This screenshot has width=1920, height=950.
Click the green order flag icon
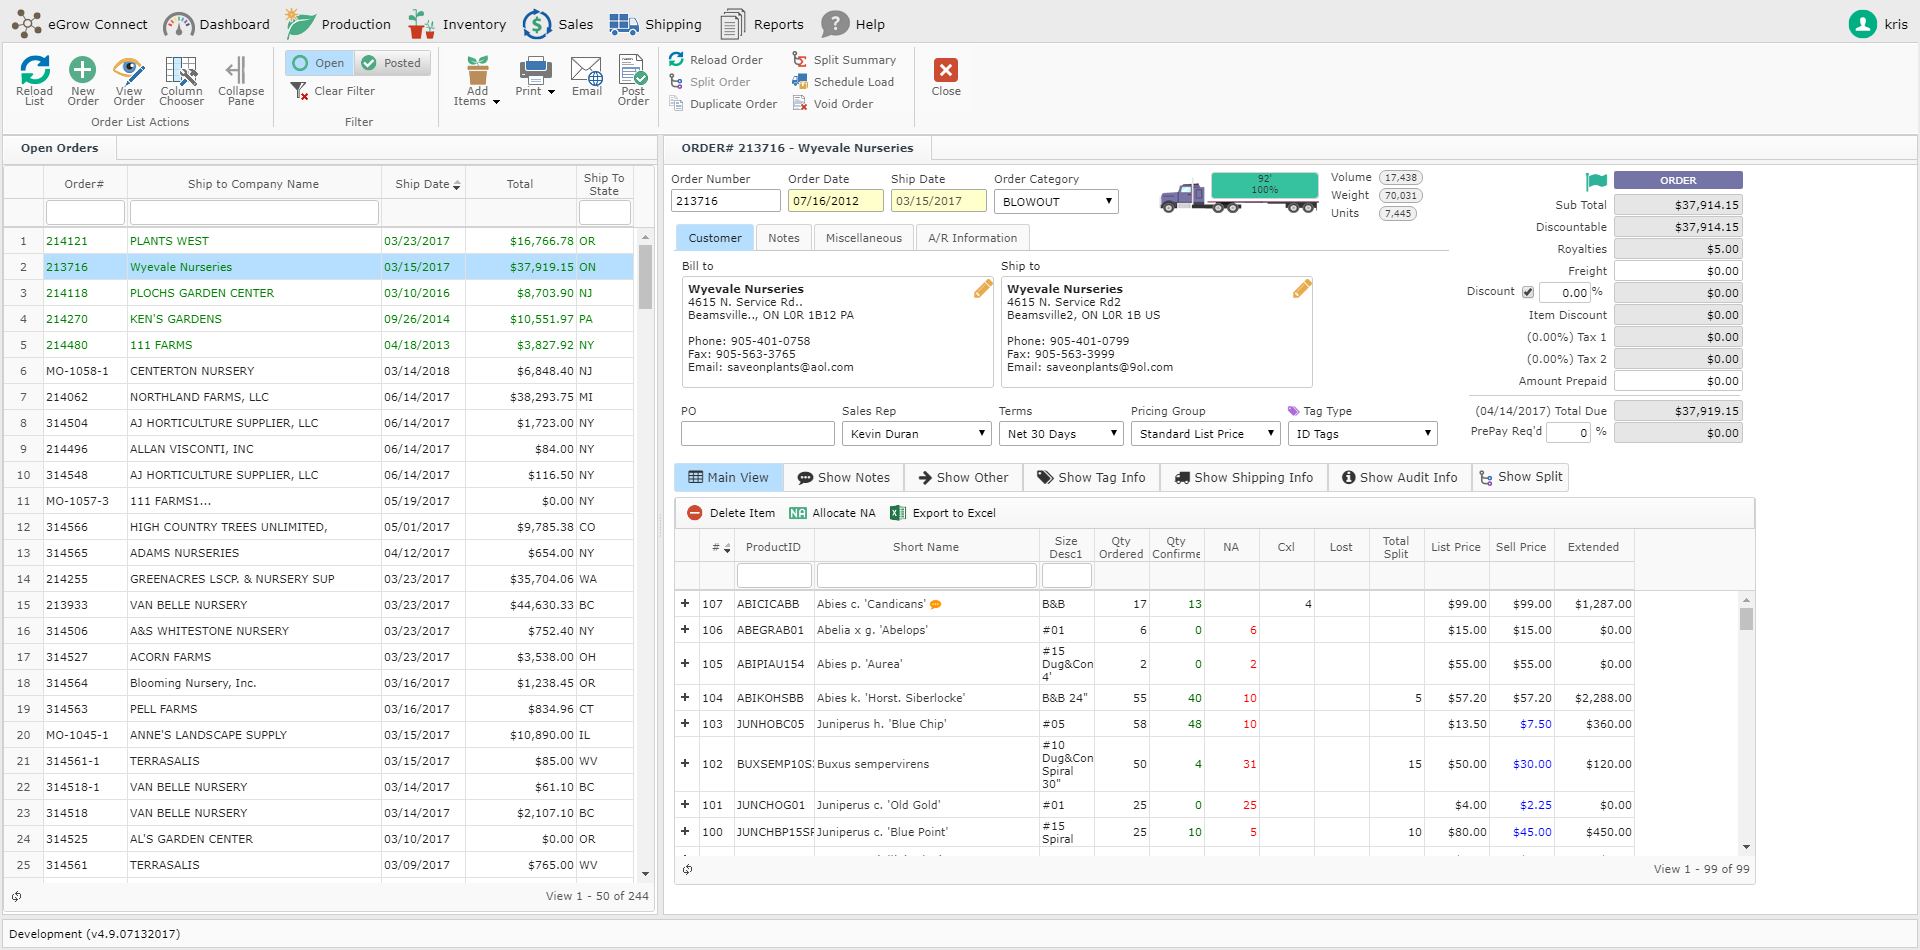[1596, 181]
